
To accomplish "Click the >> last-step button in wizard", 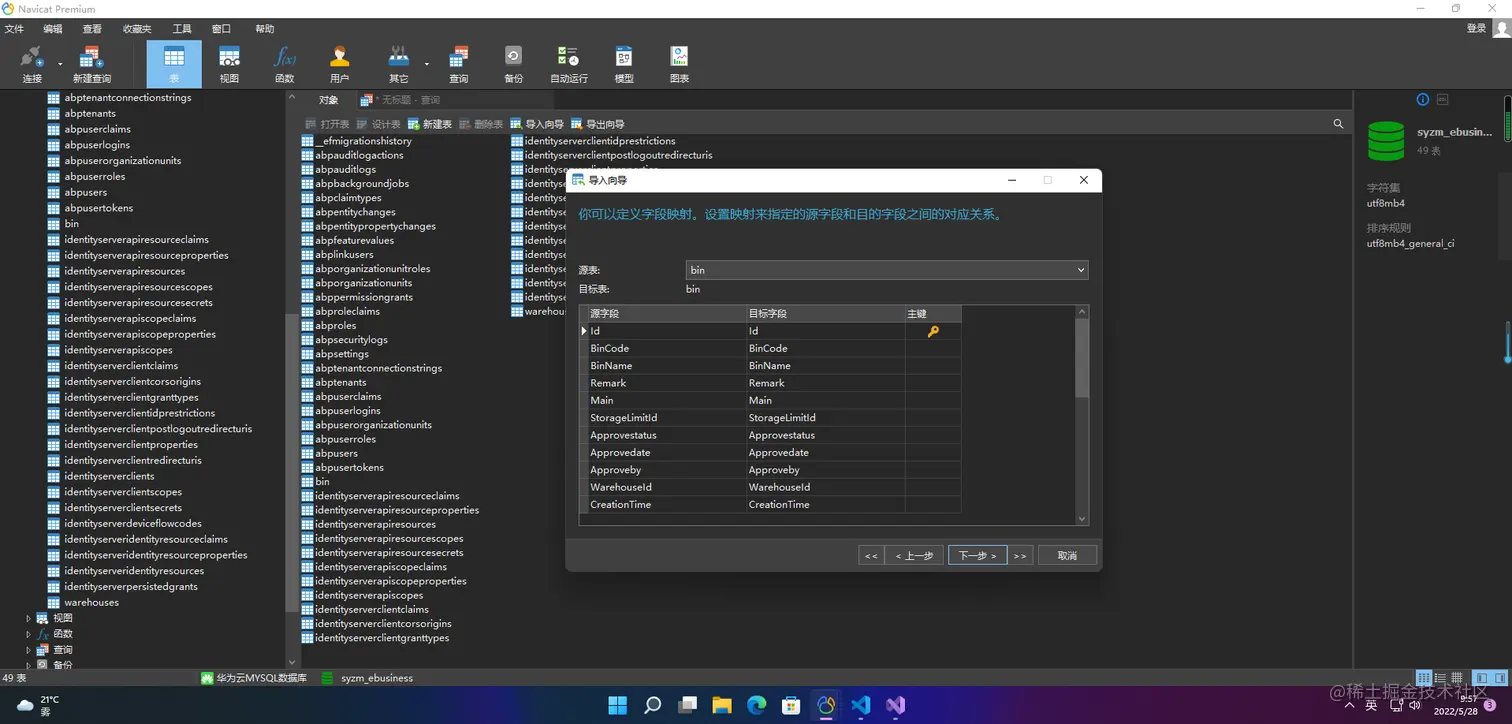I will coord(1020,555).
